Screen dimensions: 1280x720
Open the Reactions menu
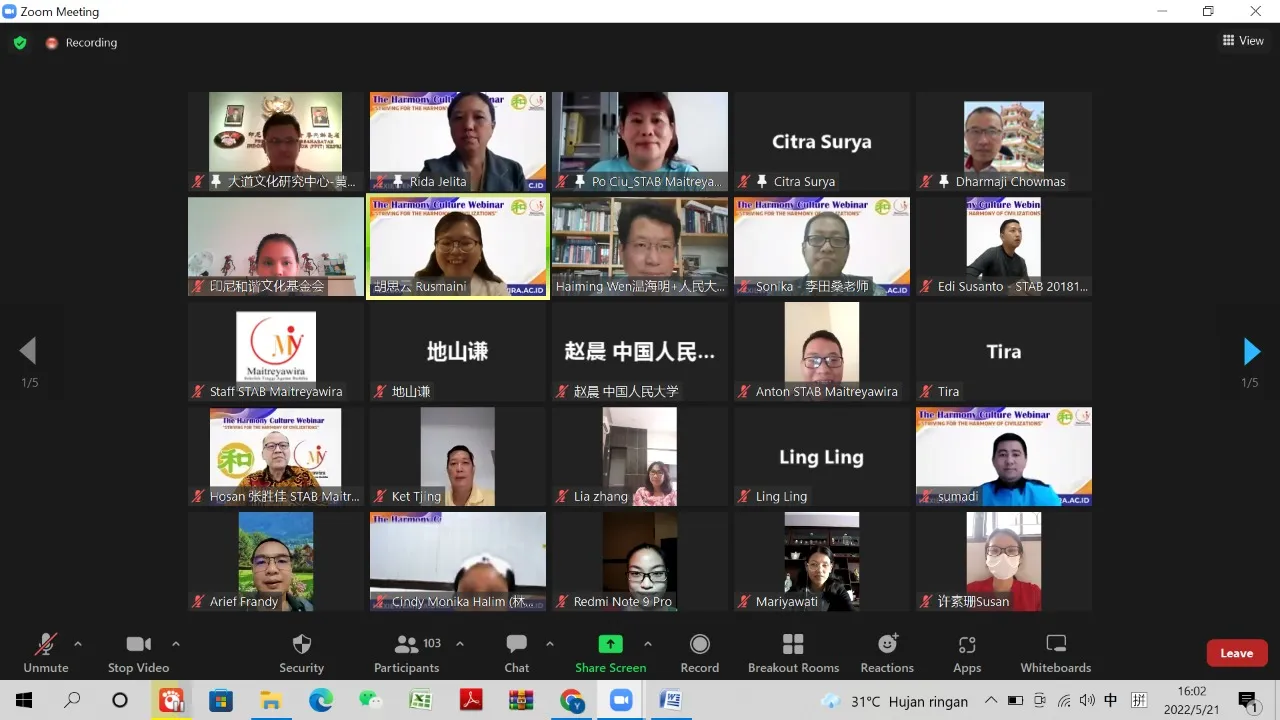(887, 653)
